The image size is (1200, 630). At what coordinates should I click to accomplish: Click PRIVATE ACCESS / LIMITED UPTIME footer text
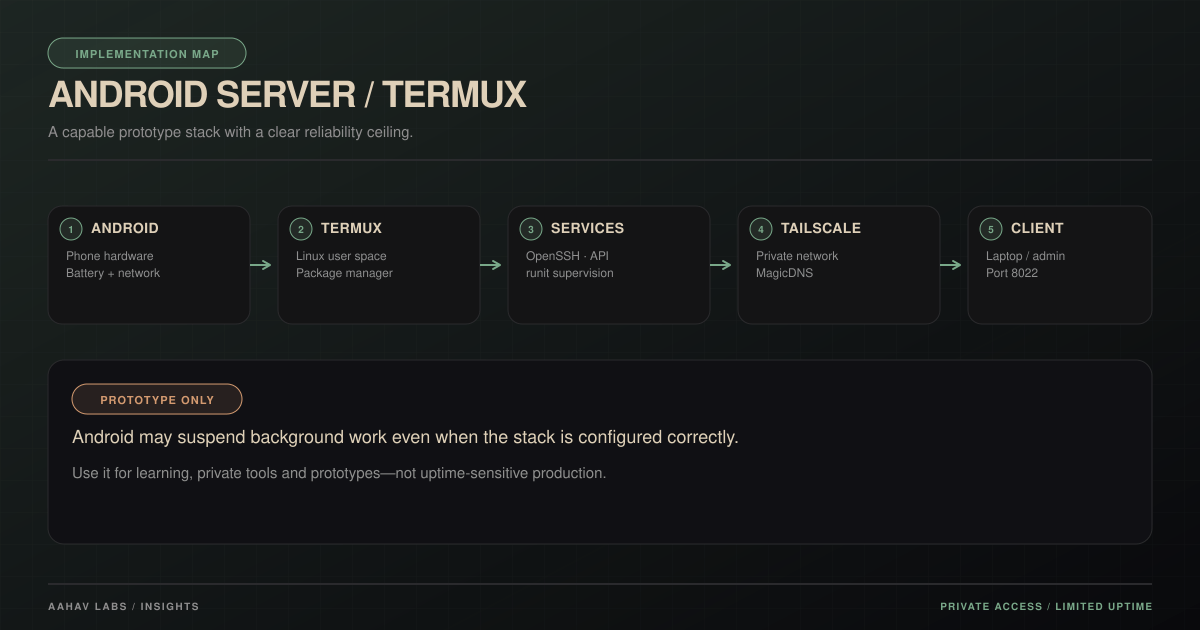1046,607
